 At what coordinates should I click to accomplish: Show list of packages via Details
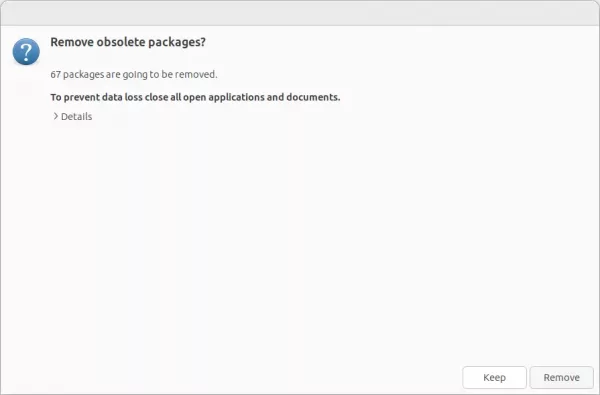point(73,116)
